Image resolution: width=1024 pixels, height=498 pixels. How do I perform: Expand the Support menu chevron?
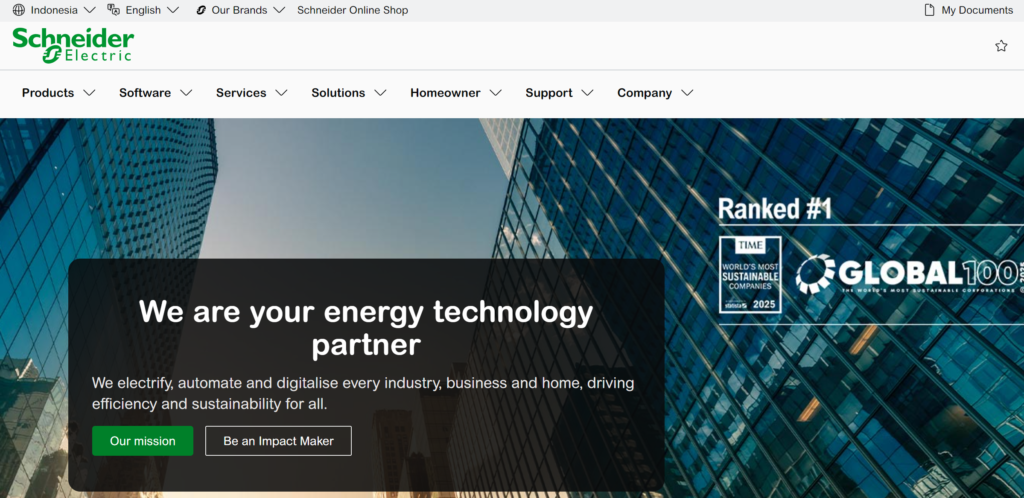[587, 93]
